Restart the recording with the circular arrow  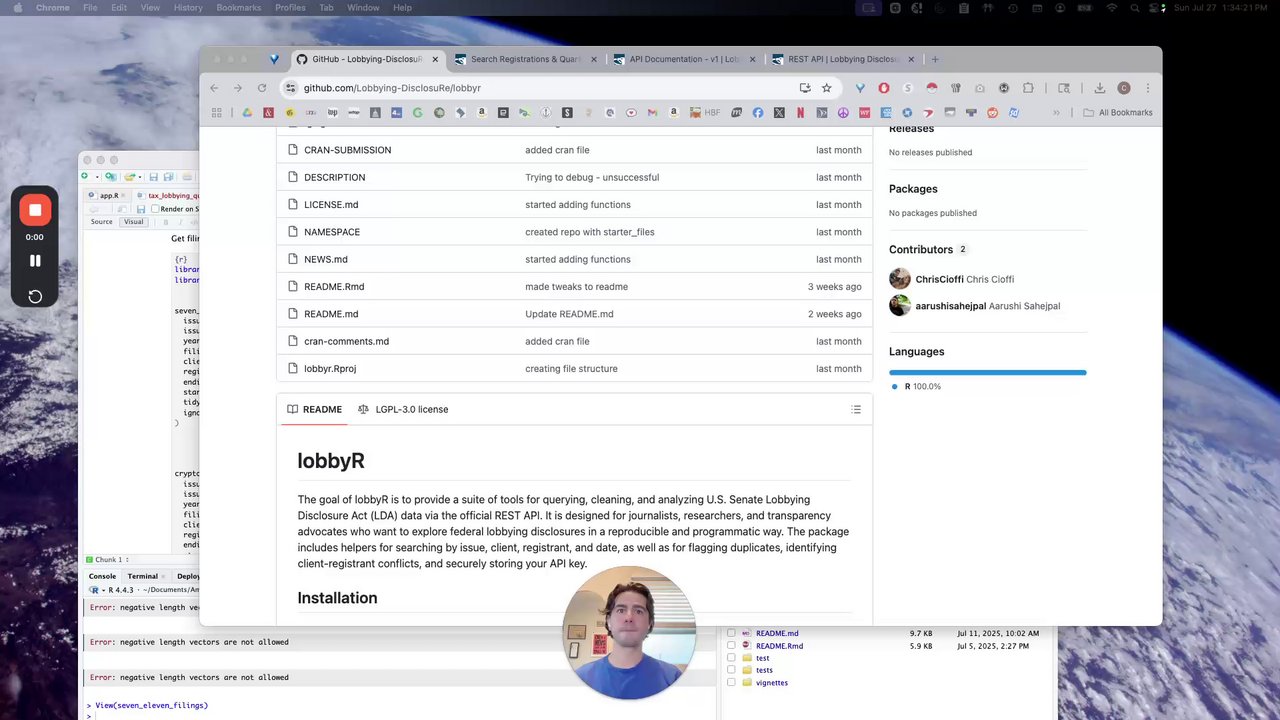point(35,296)
